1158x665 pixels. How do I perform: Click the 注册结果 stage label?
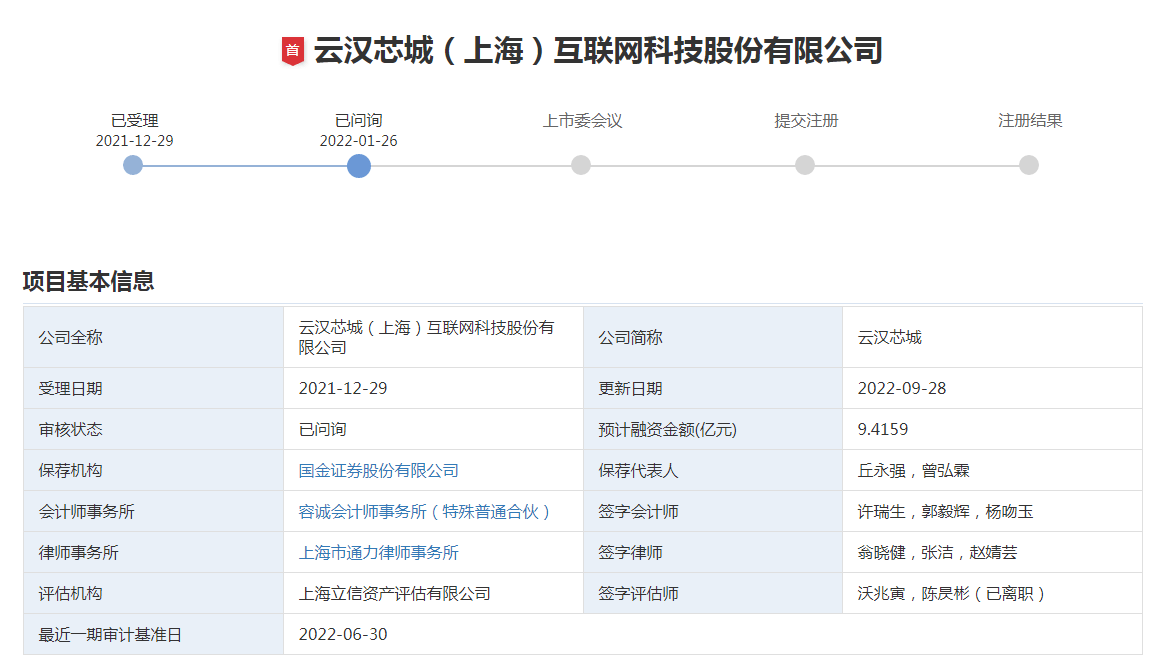pyautogui.click(x=1029, y=120)
